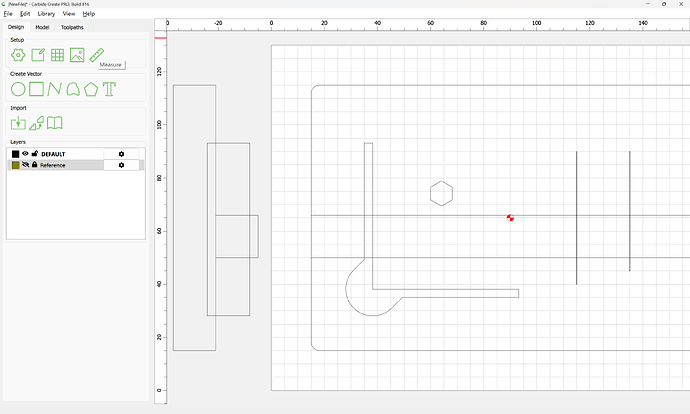Open DEFAULT layer settings gear
This screenshot has height=414, width=690.
pyautogui.click(x=121, y=154)
